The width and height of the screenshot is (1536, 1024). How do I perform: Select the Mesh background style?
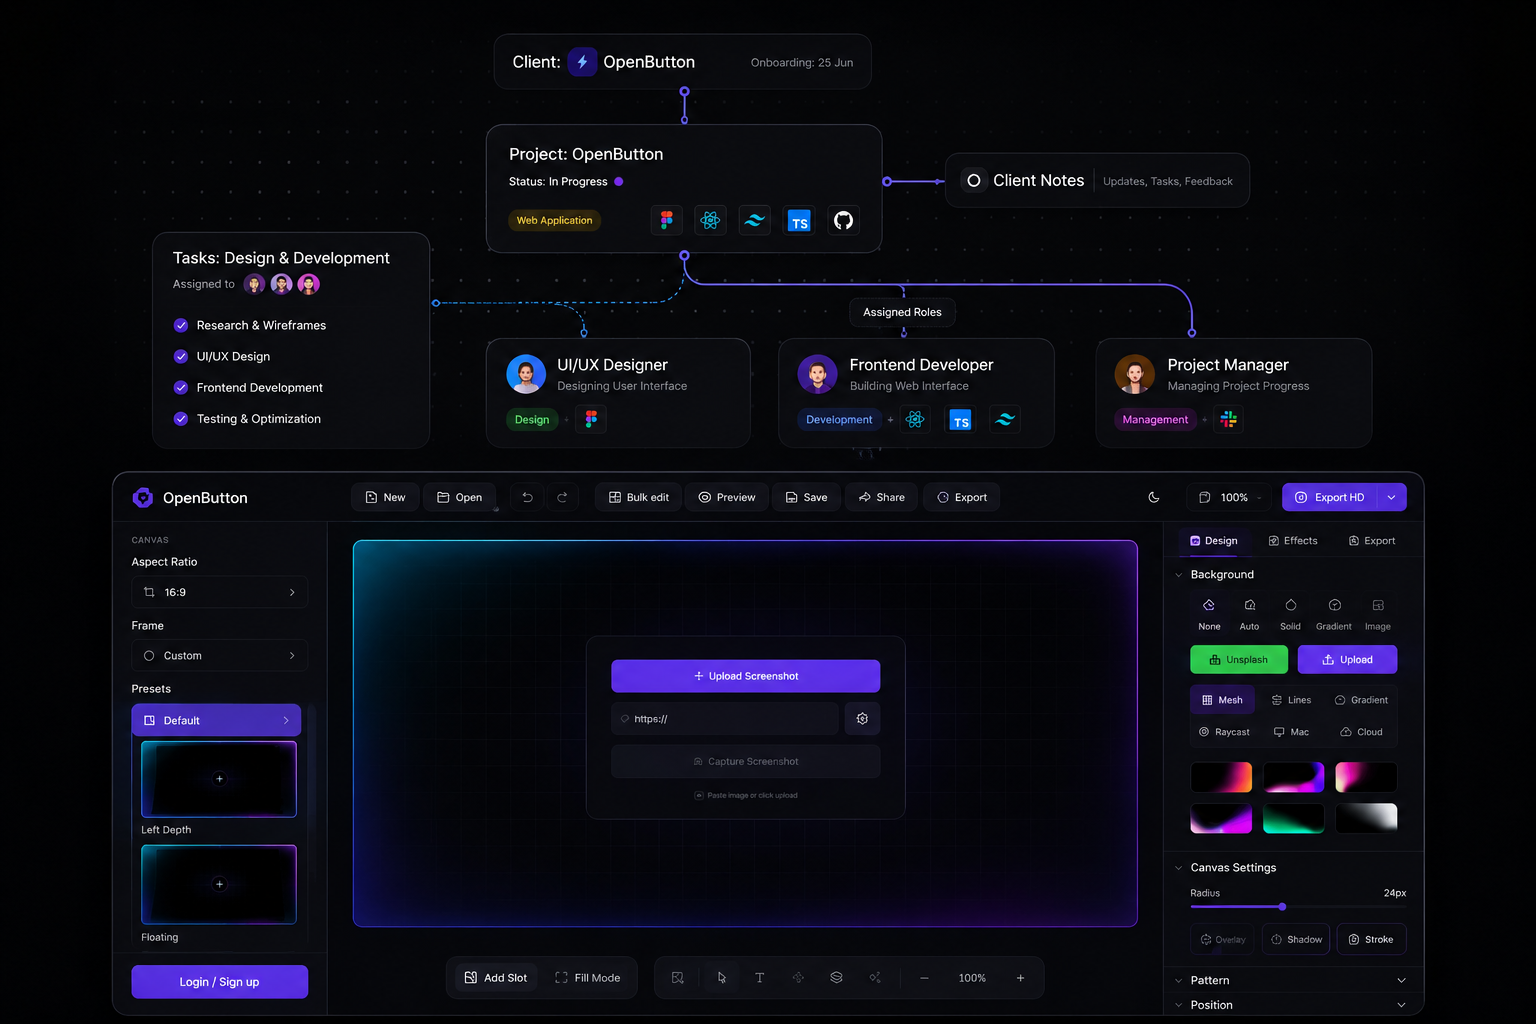[1222, 700]
